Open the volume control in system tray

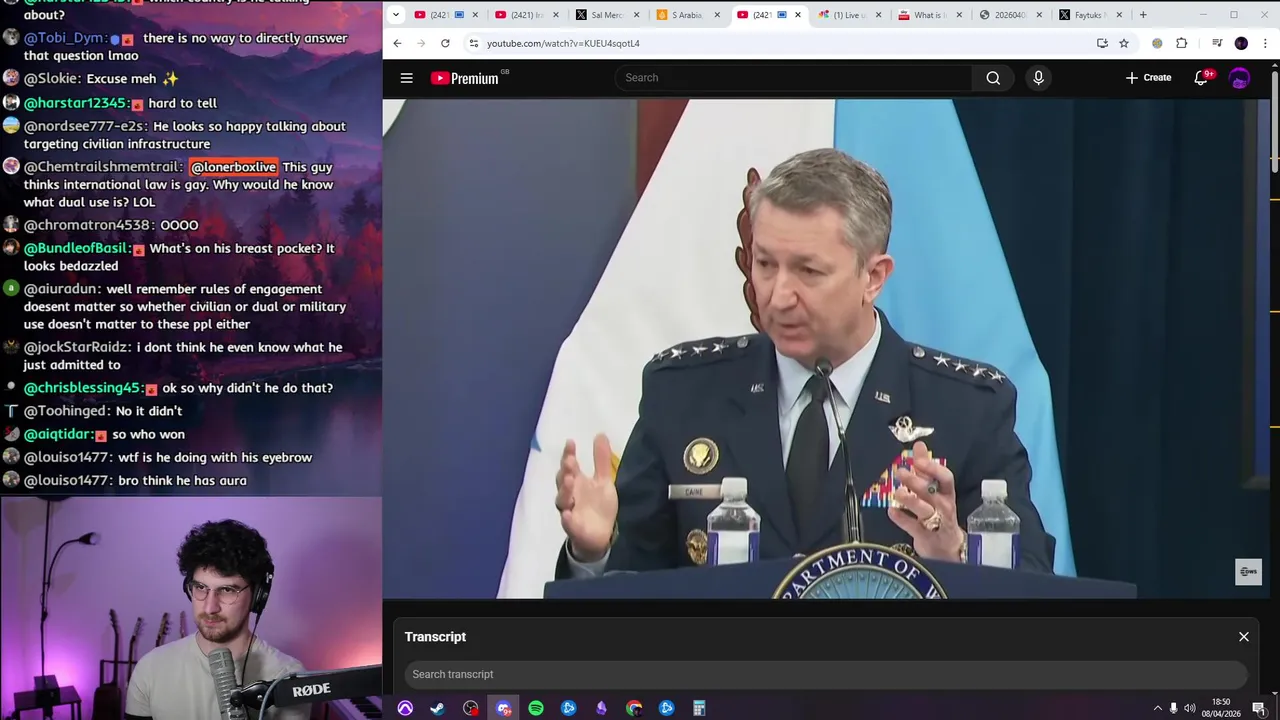click(x=1190, y=709)
